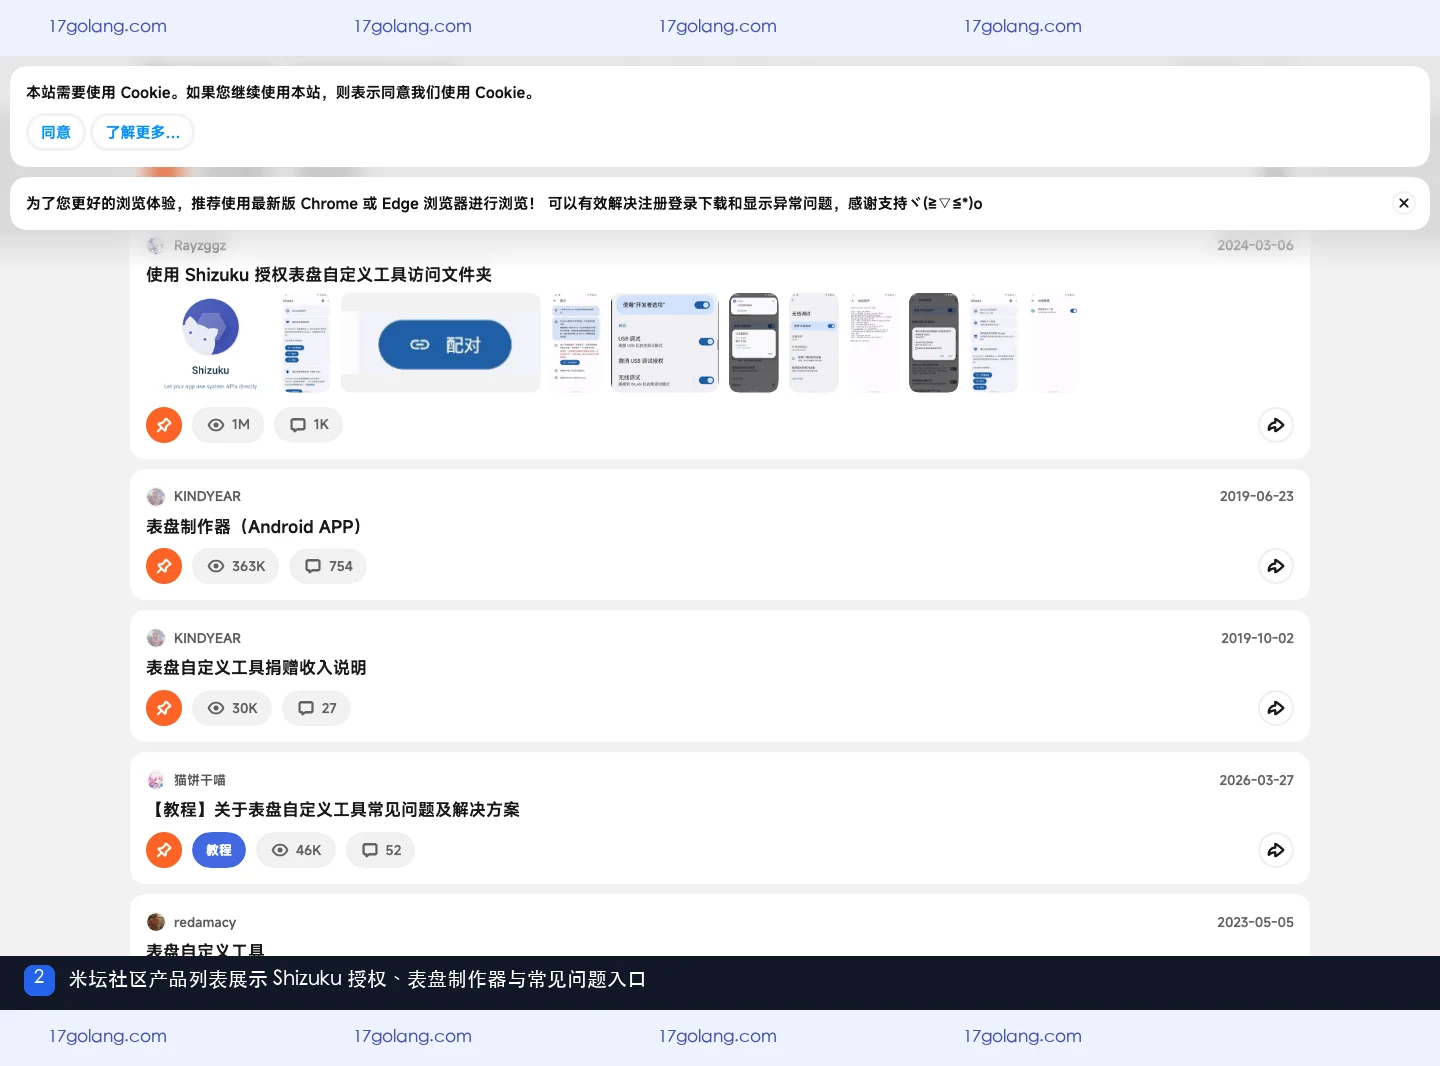Click KINDYEAR's avatar on the 捐赠收入说明 post
The width and height of the screenshot is (1440, 1066).
156,638
